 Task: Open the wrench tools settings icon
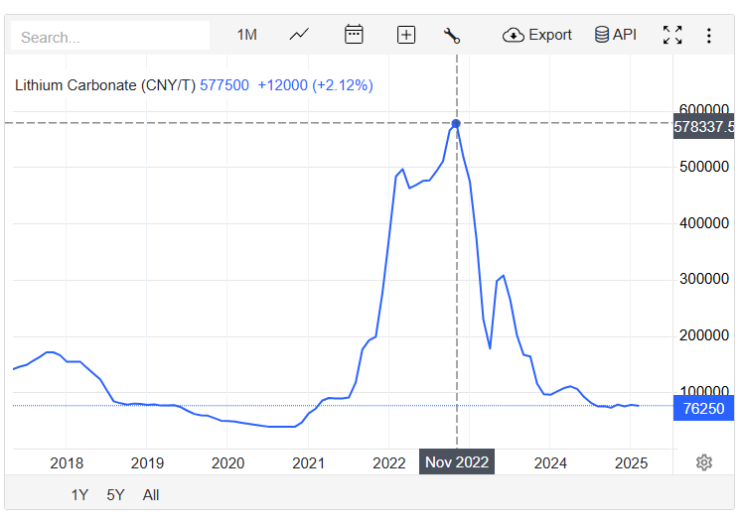pos(452,36)
